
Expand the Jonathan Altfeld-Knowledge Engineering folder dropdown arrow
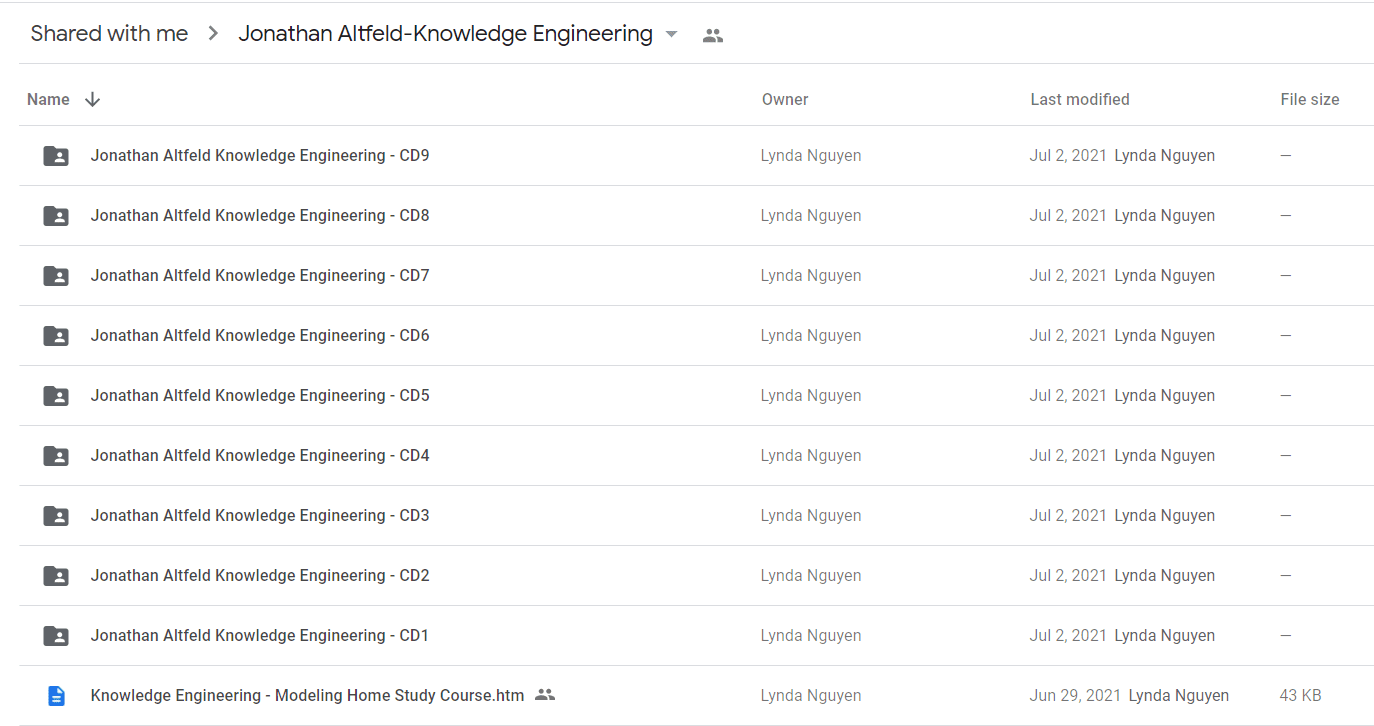point(672,34)
